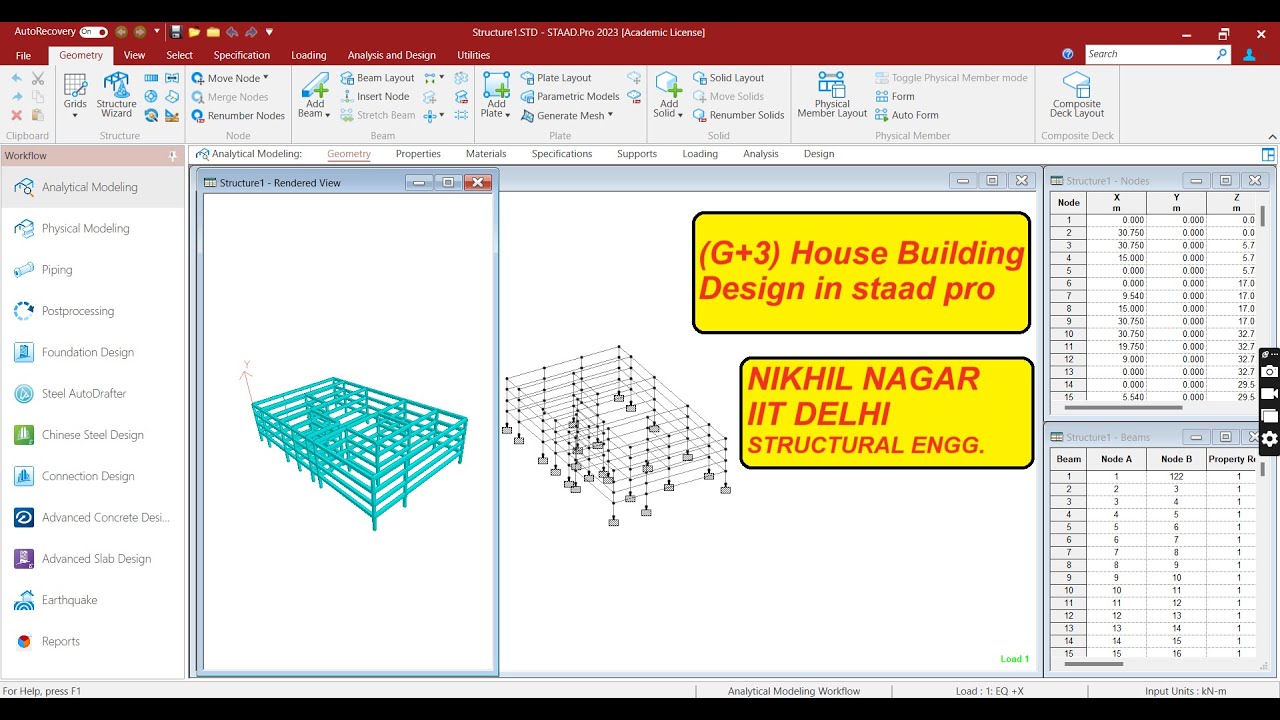This screenshot has width=1280, height=720.
Task: Open Solid Layout
Action: (728, 78)
